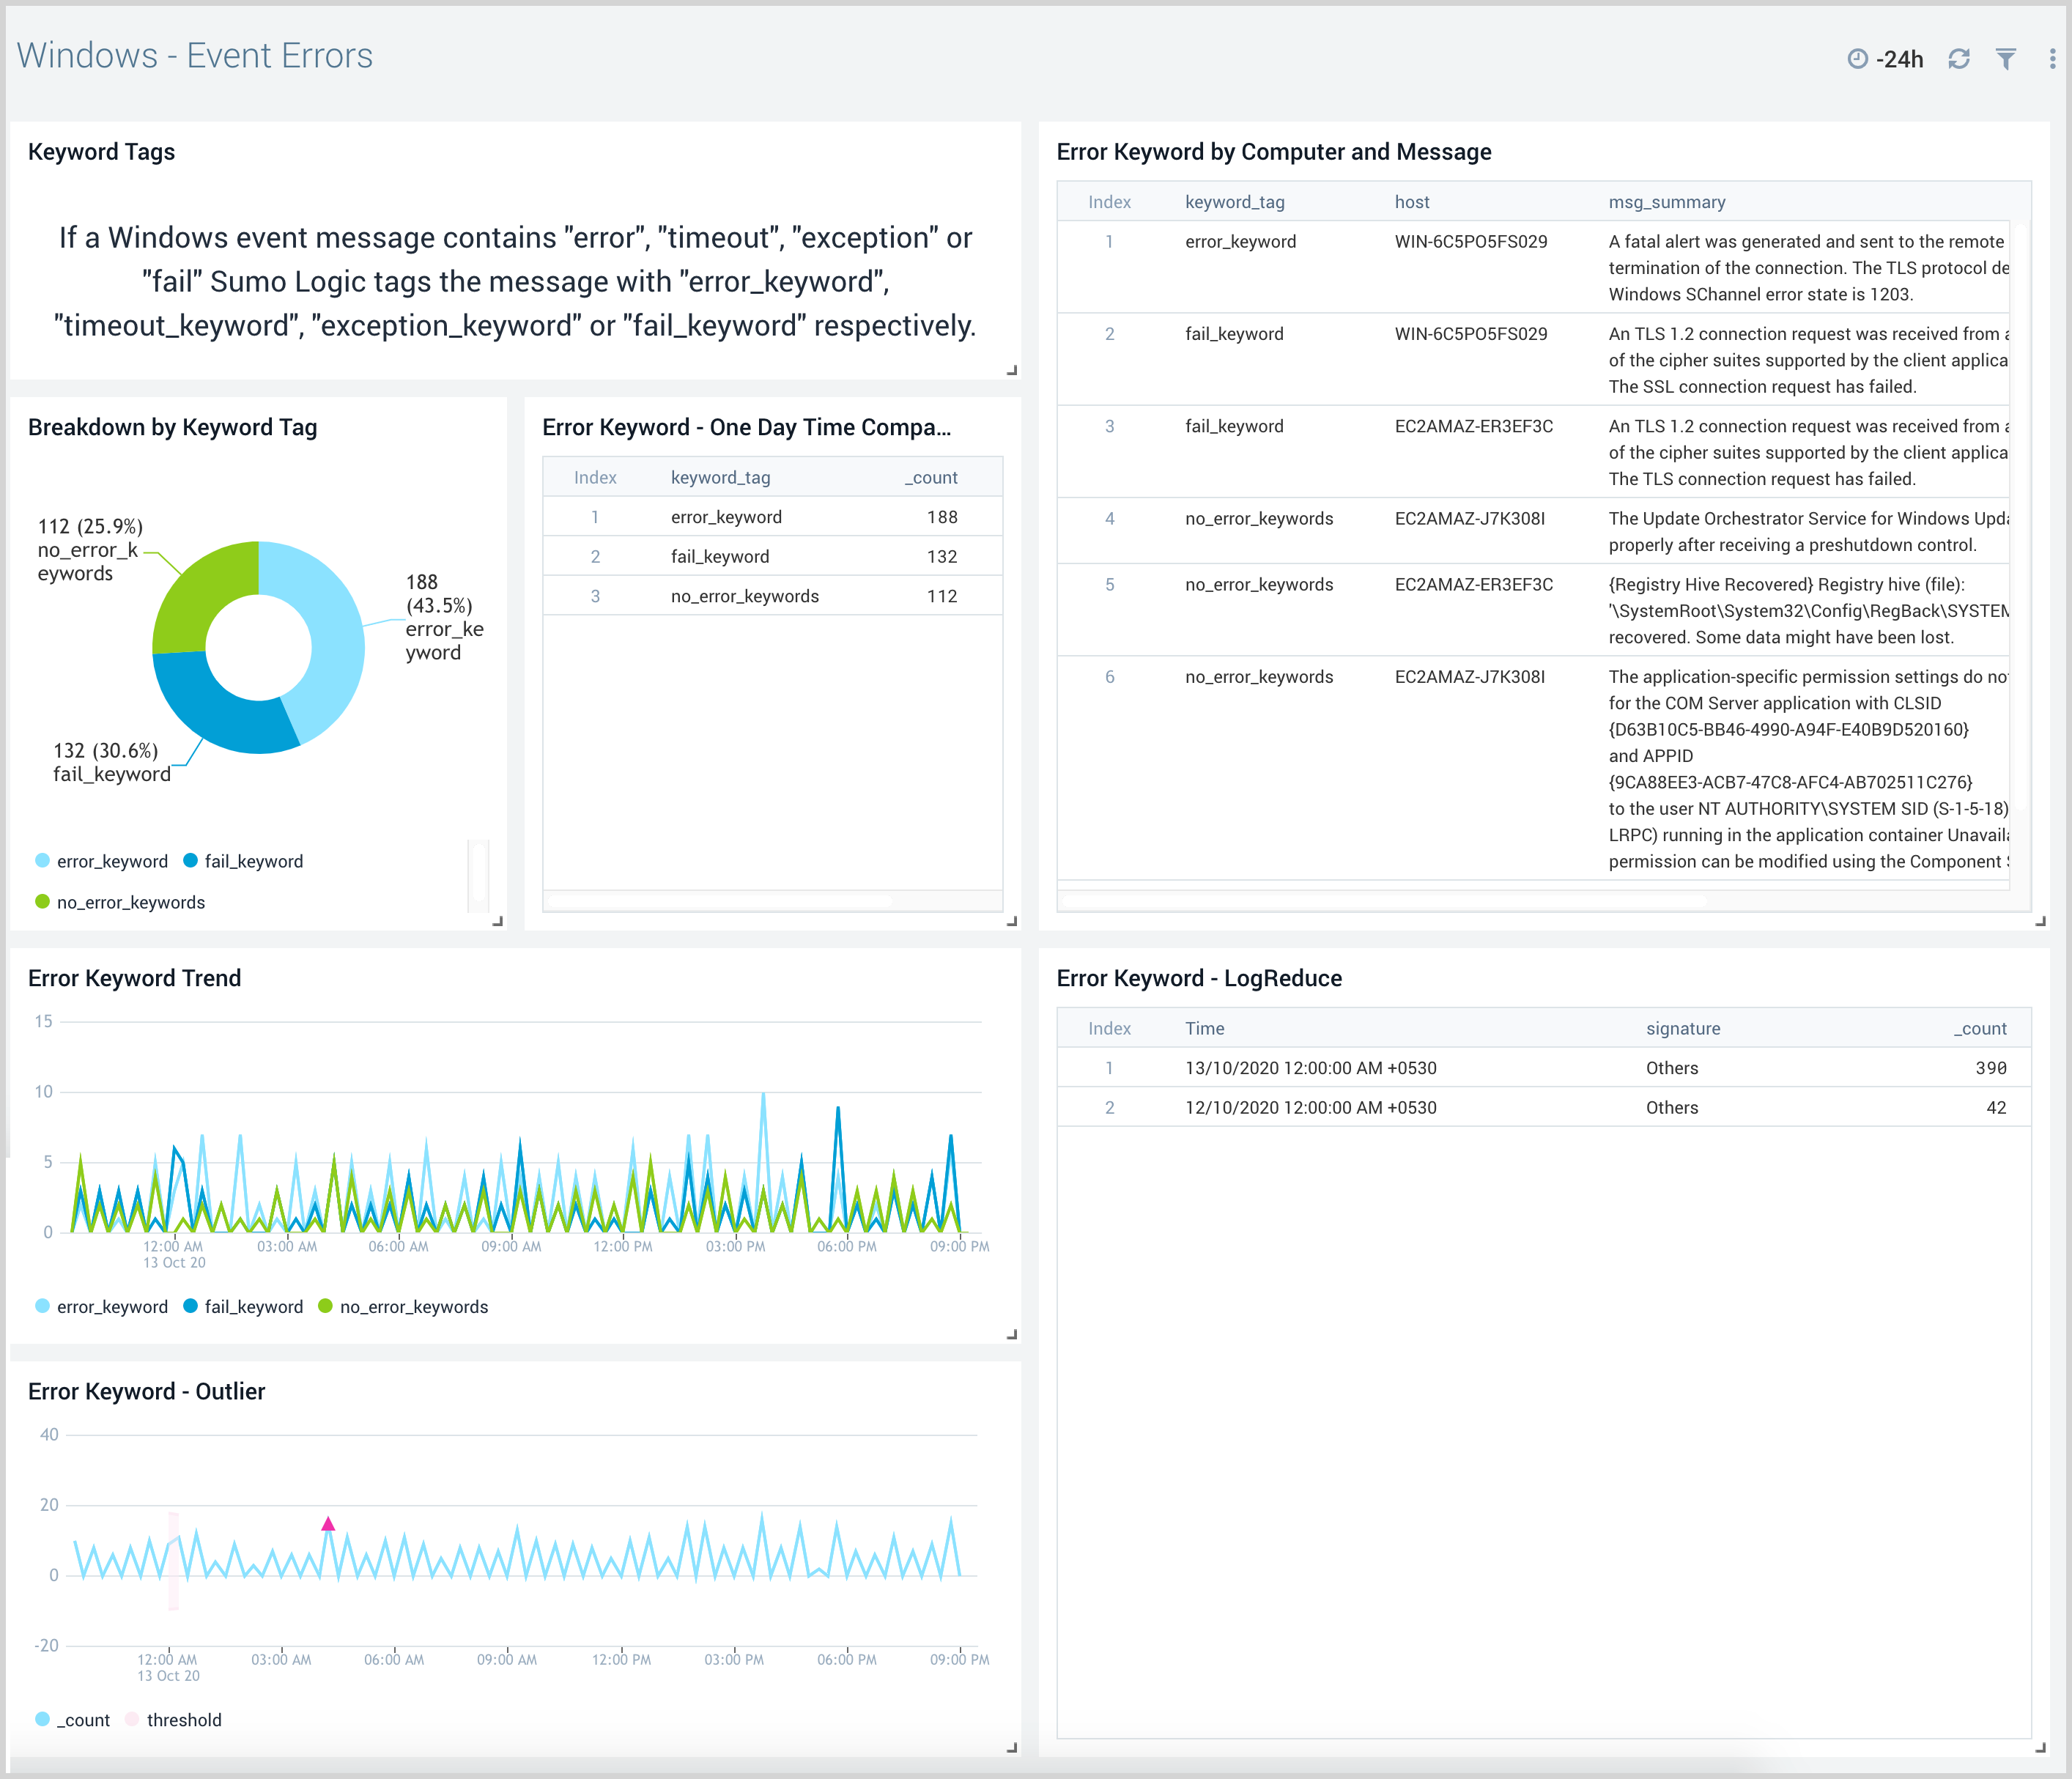Open the time range clock icon
The image size is (2072, 1779).
(1857, 59)
